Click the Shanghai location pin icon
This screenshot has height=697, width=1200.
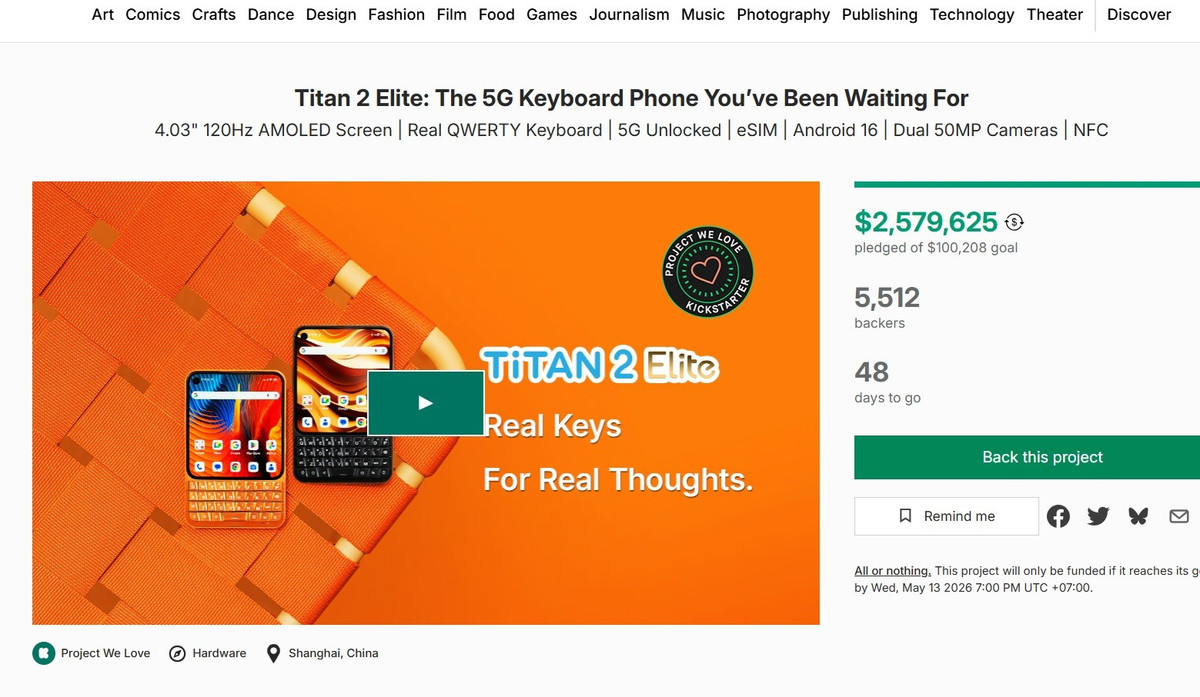point(273,653)
